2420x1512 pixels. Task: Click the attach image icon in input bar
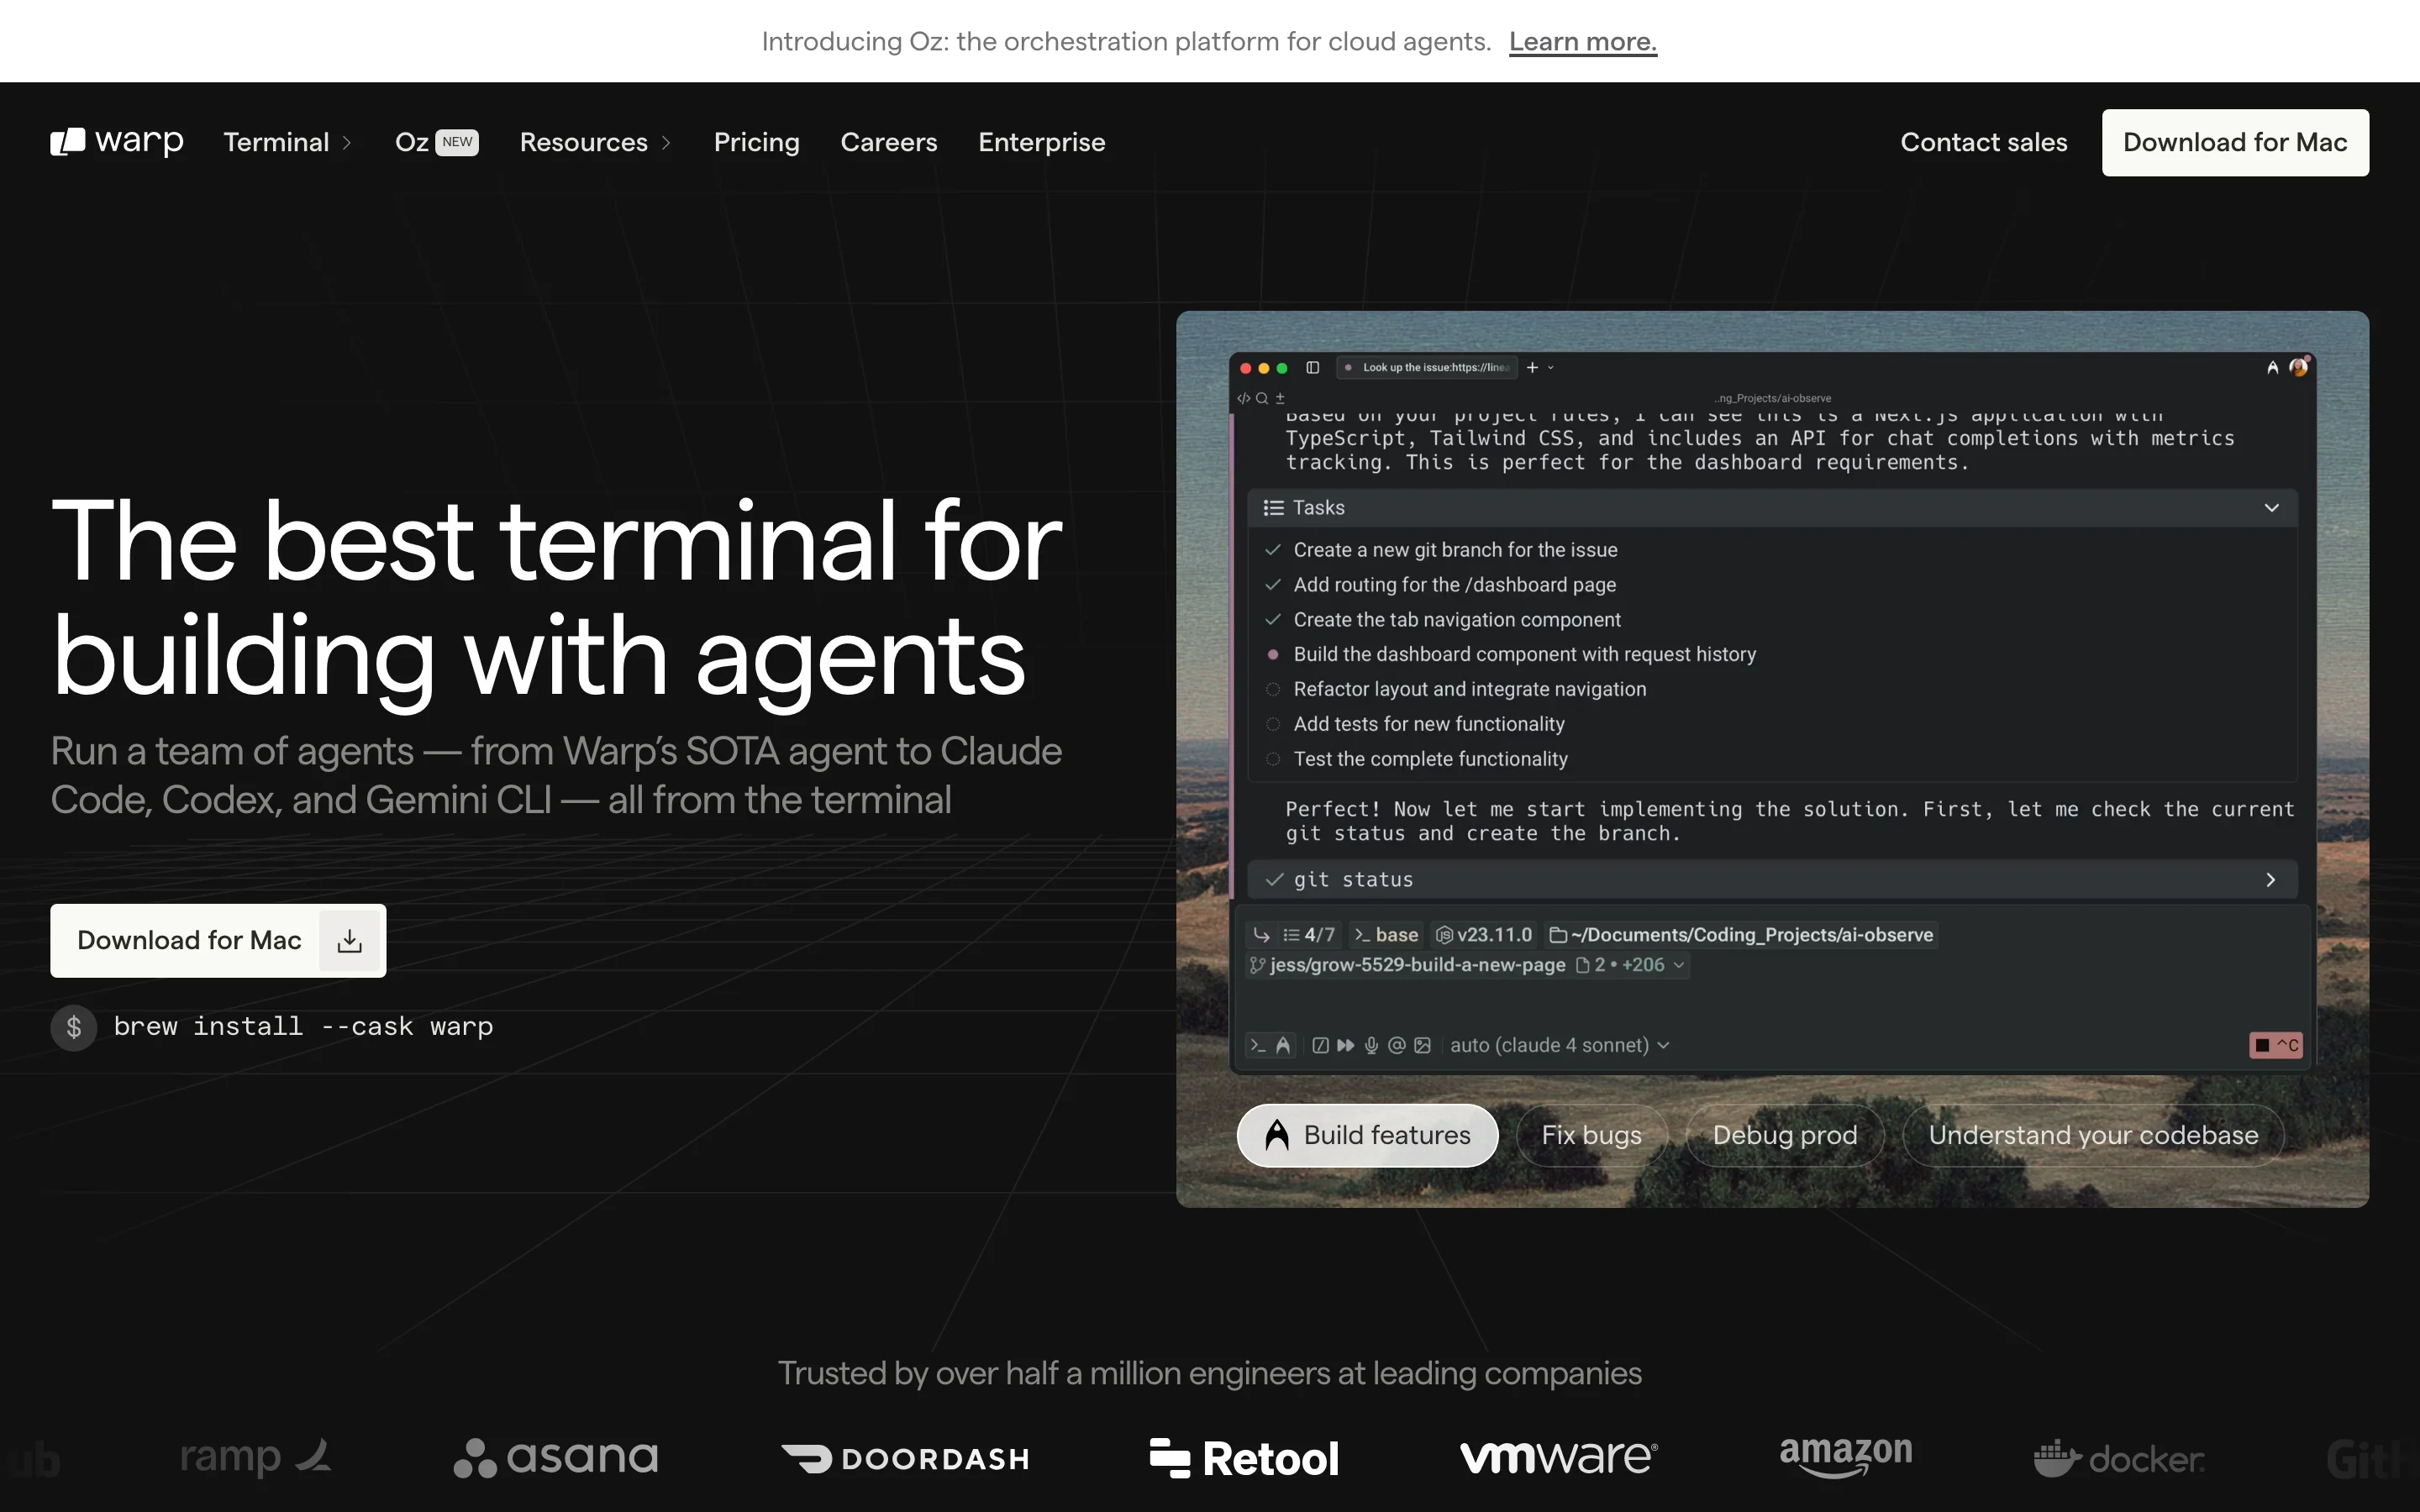tap(1423, 1045)
